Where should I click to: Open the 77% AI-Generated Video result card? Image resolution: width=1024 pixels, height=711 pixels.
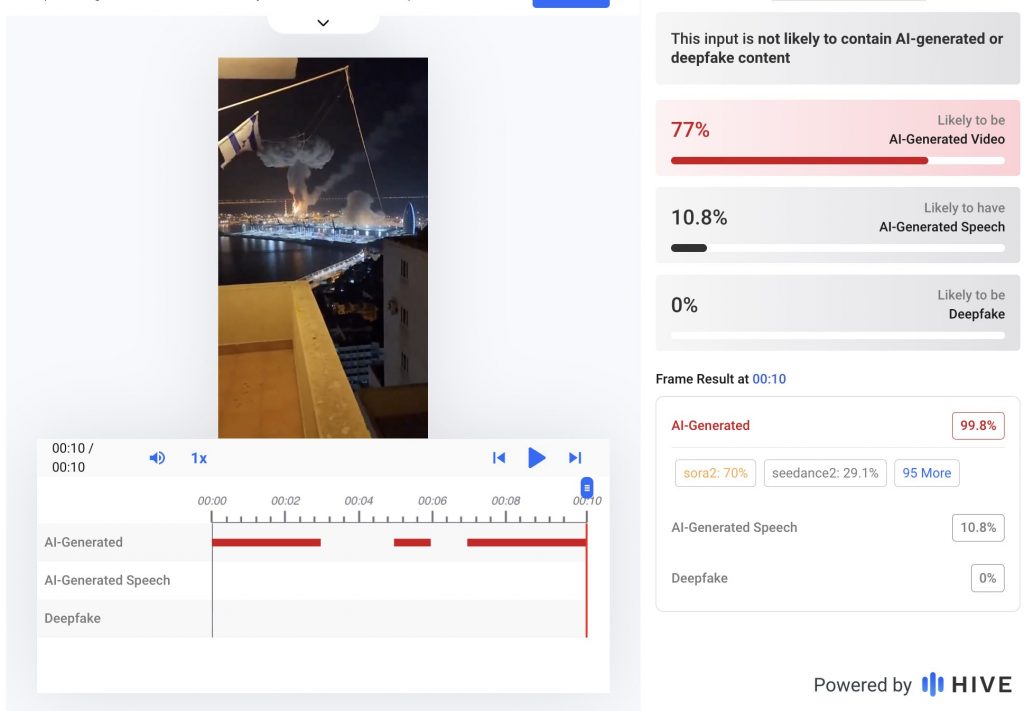click(838, 138)
